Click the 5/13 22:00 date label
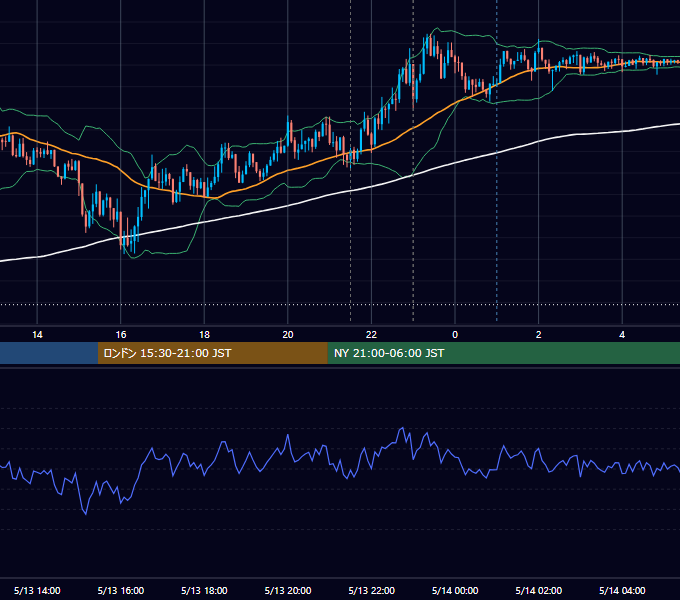 (x=372, y=590)
